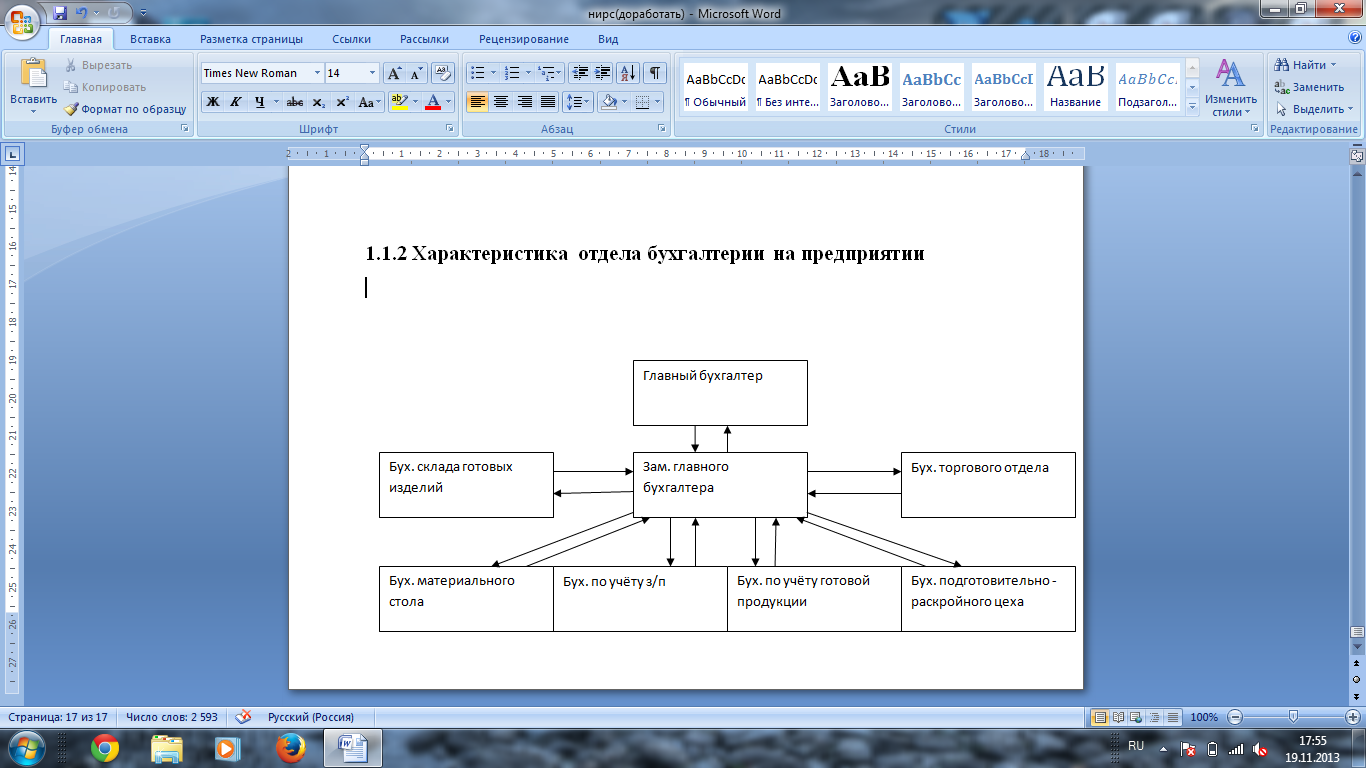This screenshot has width=1366, height=768.
Task: Apply bulleted list
Action: coord(478,73)
